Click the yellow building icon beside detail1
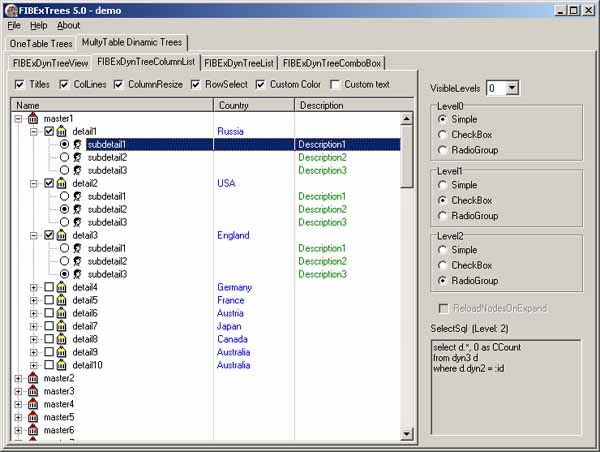Screen dimensions: 600x452 [x=62, y=132]
